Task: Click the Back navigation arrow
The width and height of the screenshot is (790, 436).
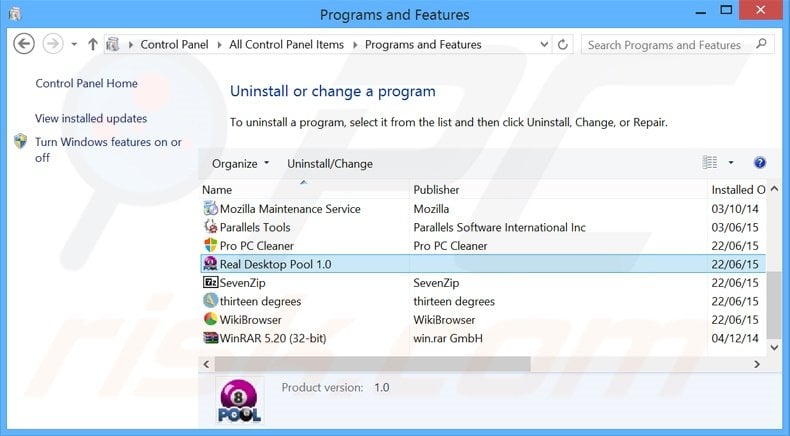Action: [x=24, y=44]
